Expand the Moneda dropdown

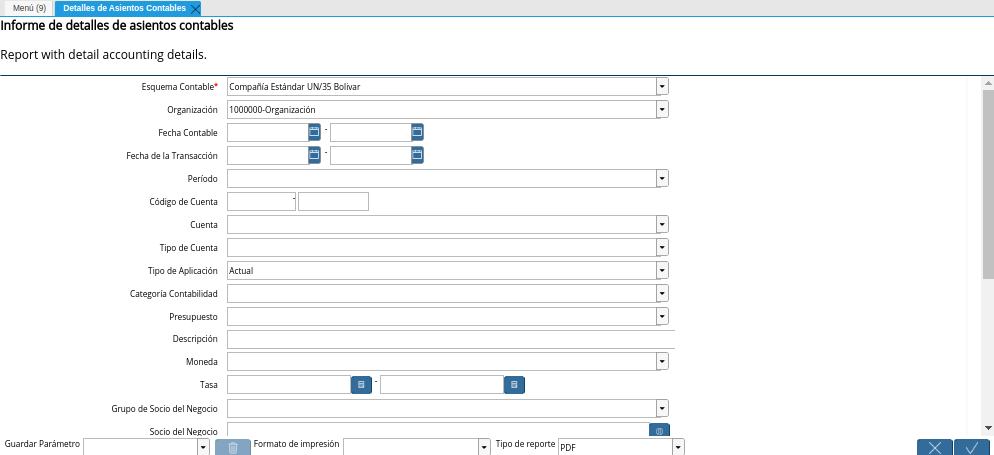[x=662, y=362]
